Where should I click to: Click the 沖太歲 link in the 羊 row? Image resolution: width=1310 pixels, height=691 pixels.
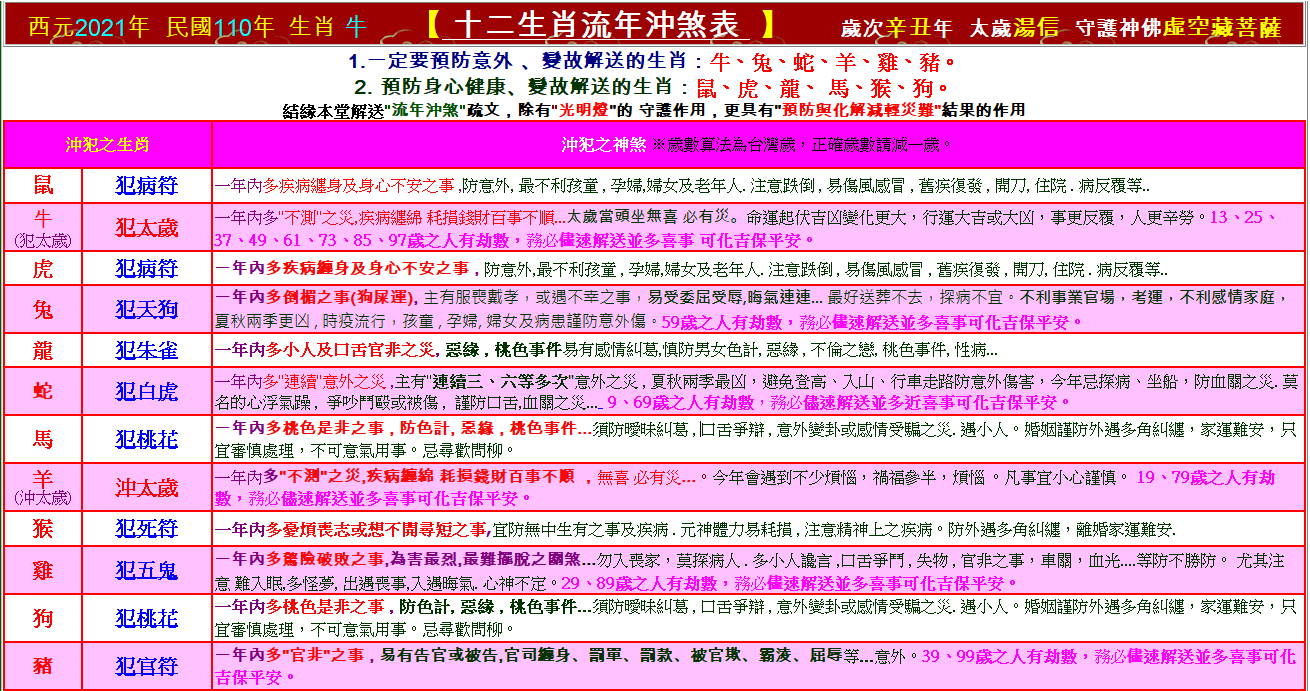[x=147, y=488]
